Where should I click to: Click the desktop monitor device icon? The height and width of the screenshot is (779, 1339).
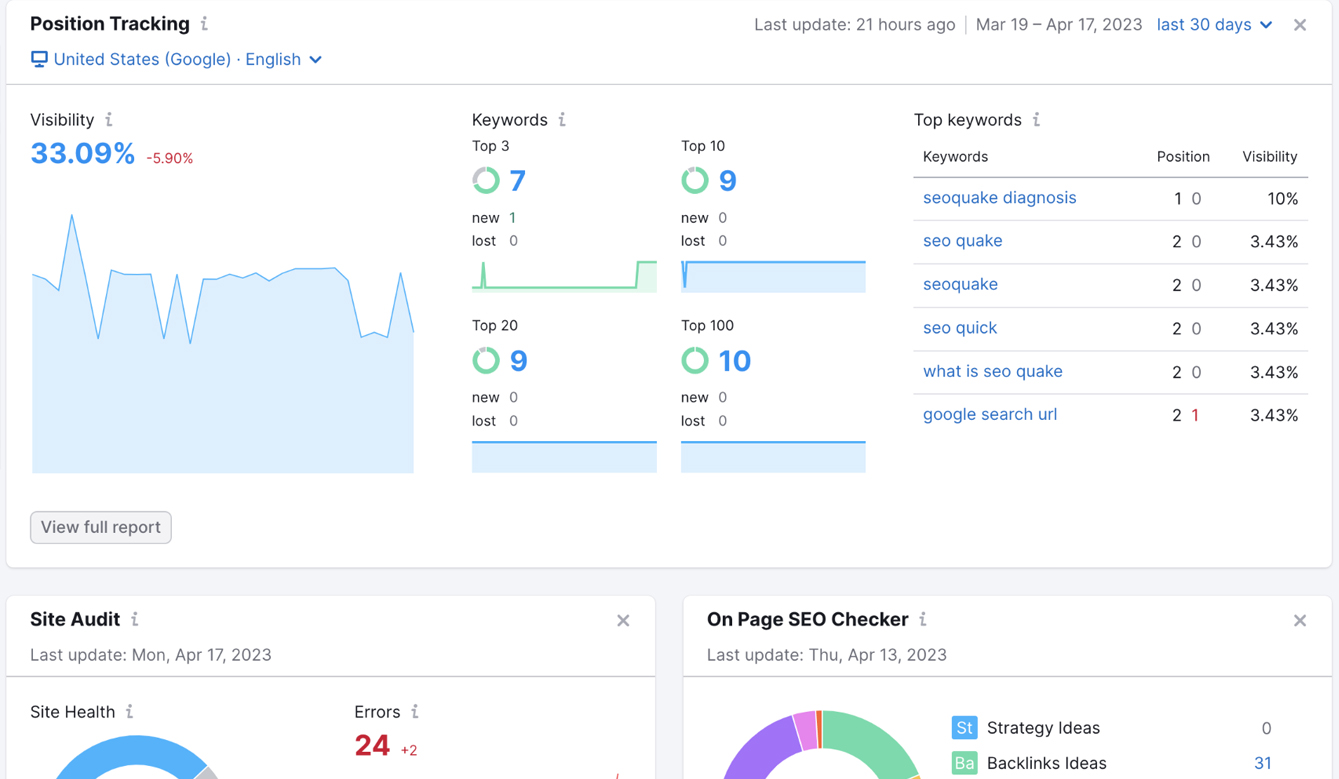pyautogui.click(x=39, y=59)
